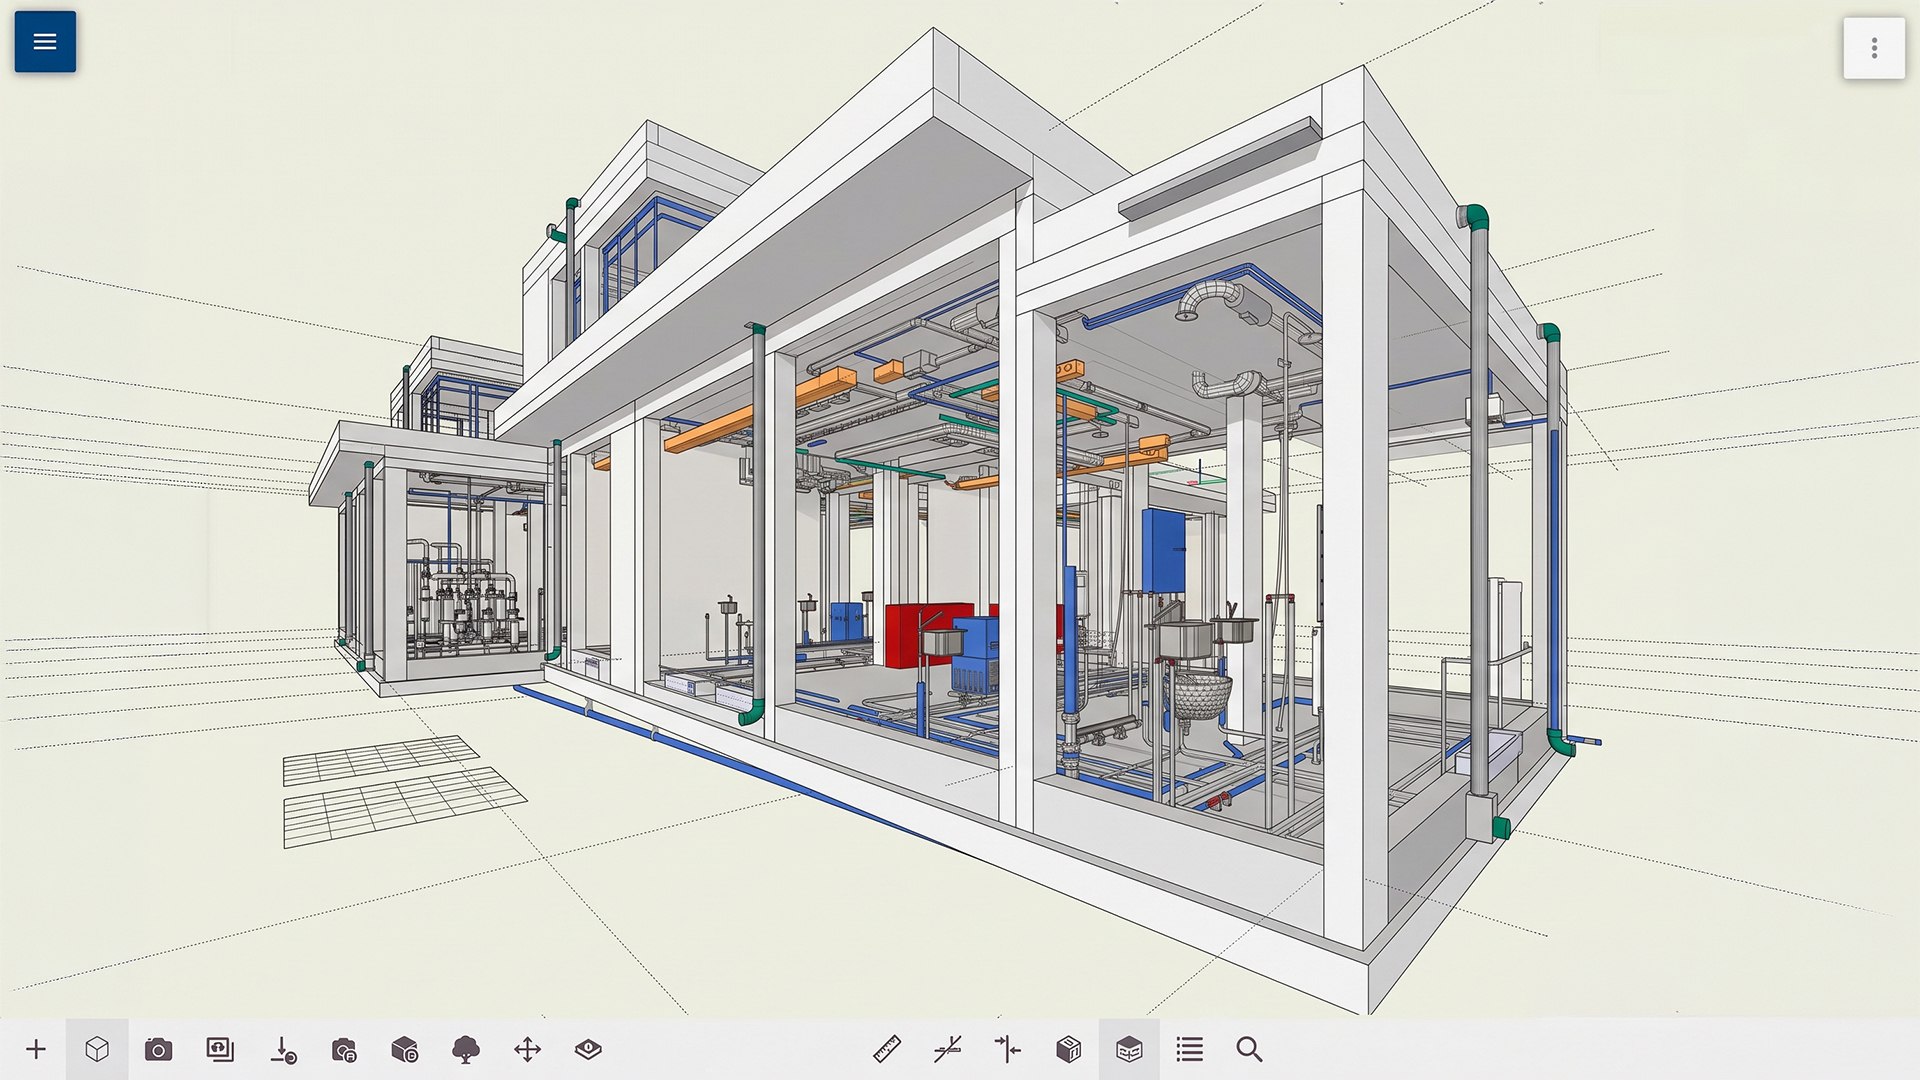
Task: Select the 3D cube view icon
Action: pyautogui.click(x=97, y=1049)
